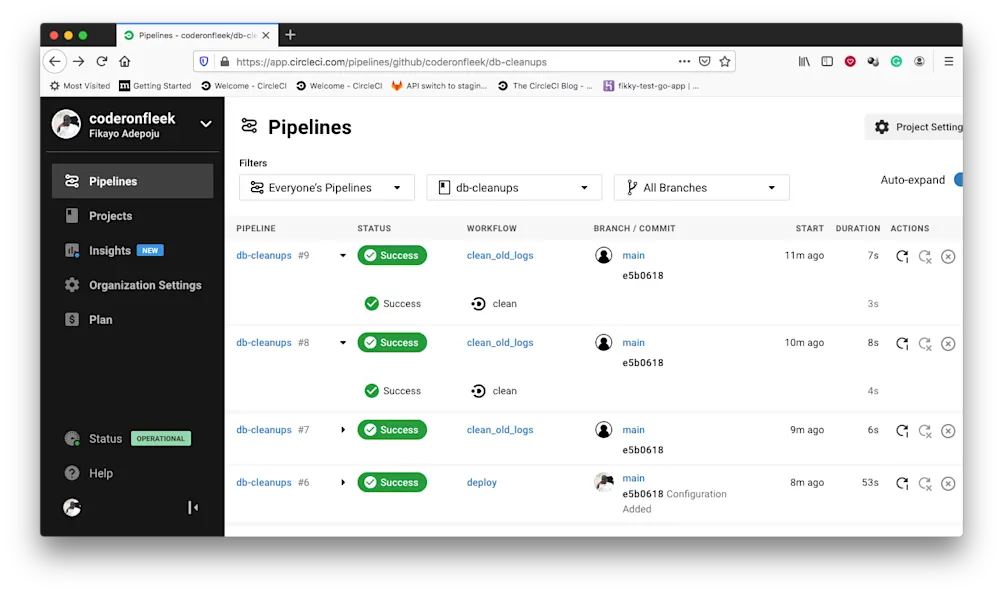
Task: Click the db-cleanups #6 pipeline link
Action: [x=263, y=482]
